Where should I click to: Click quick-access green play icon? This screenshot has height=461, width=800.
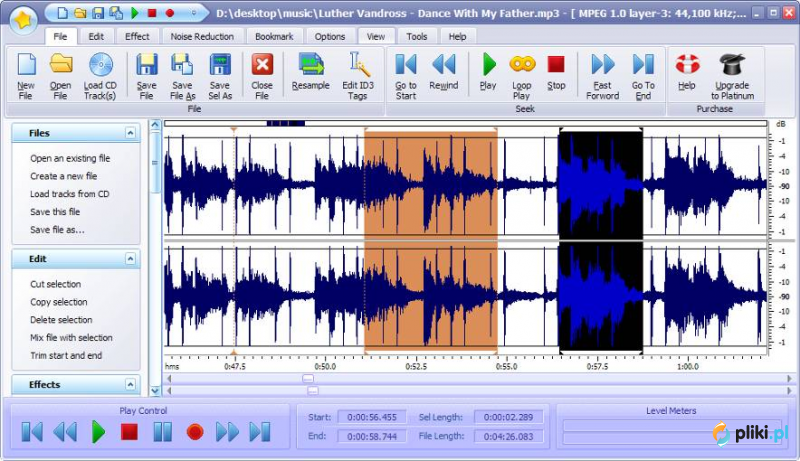(135, 13)
